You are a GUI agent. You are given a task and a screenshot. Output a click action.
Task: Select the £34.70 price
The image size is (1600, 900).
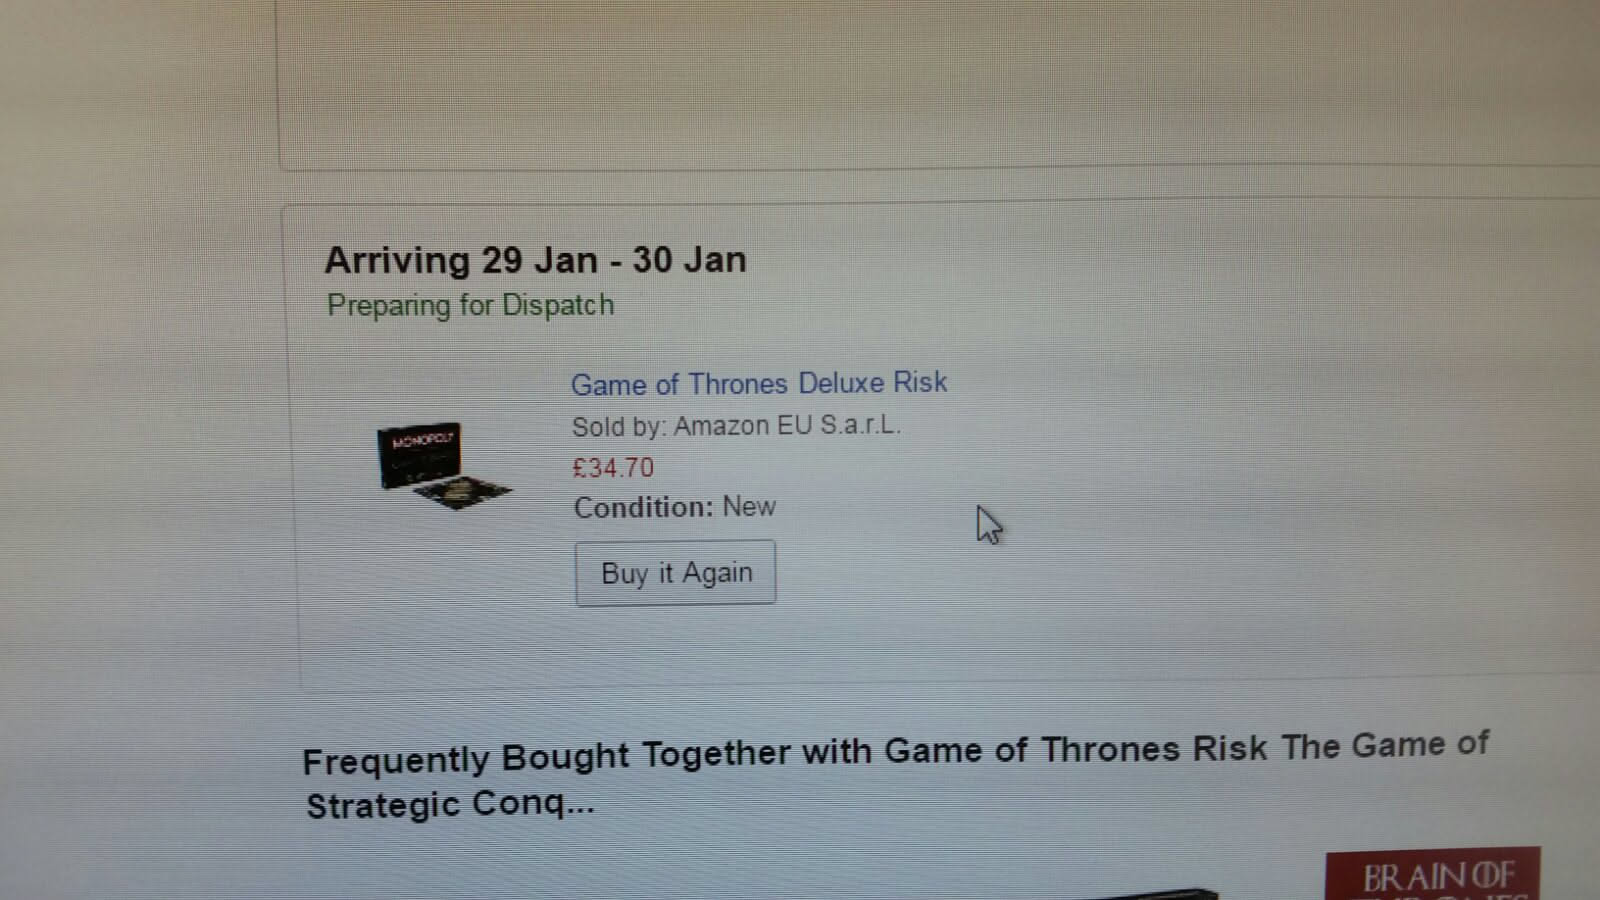pyautogui.click(x=613, y=467)
